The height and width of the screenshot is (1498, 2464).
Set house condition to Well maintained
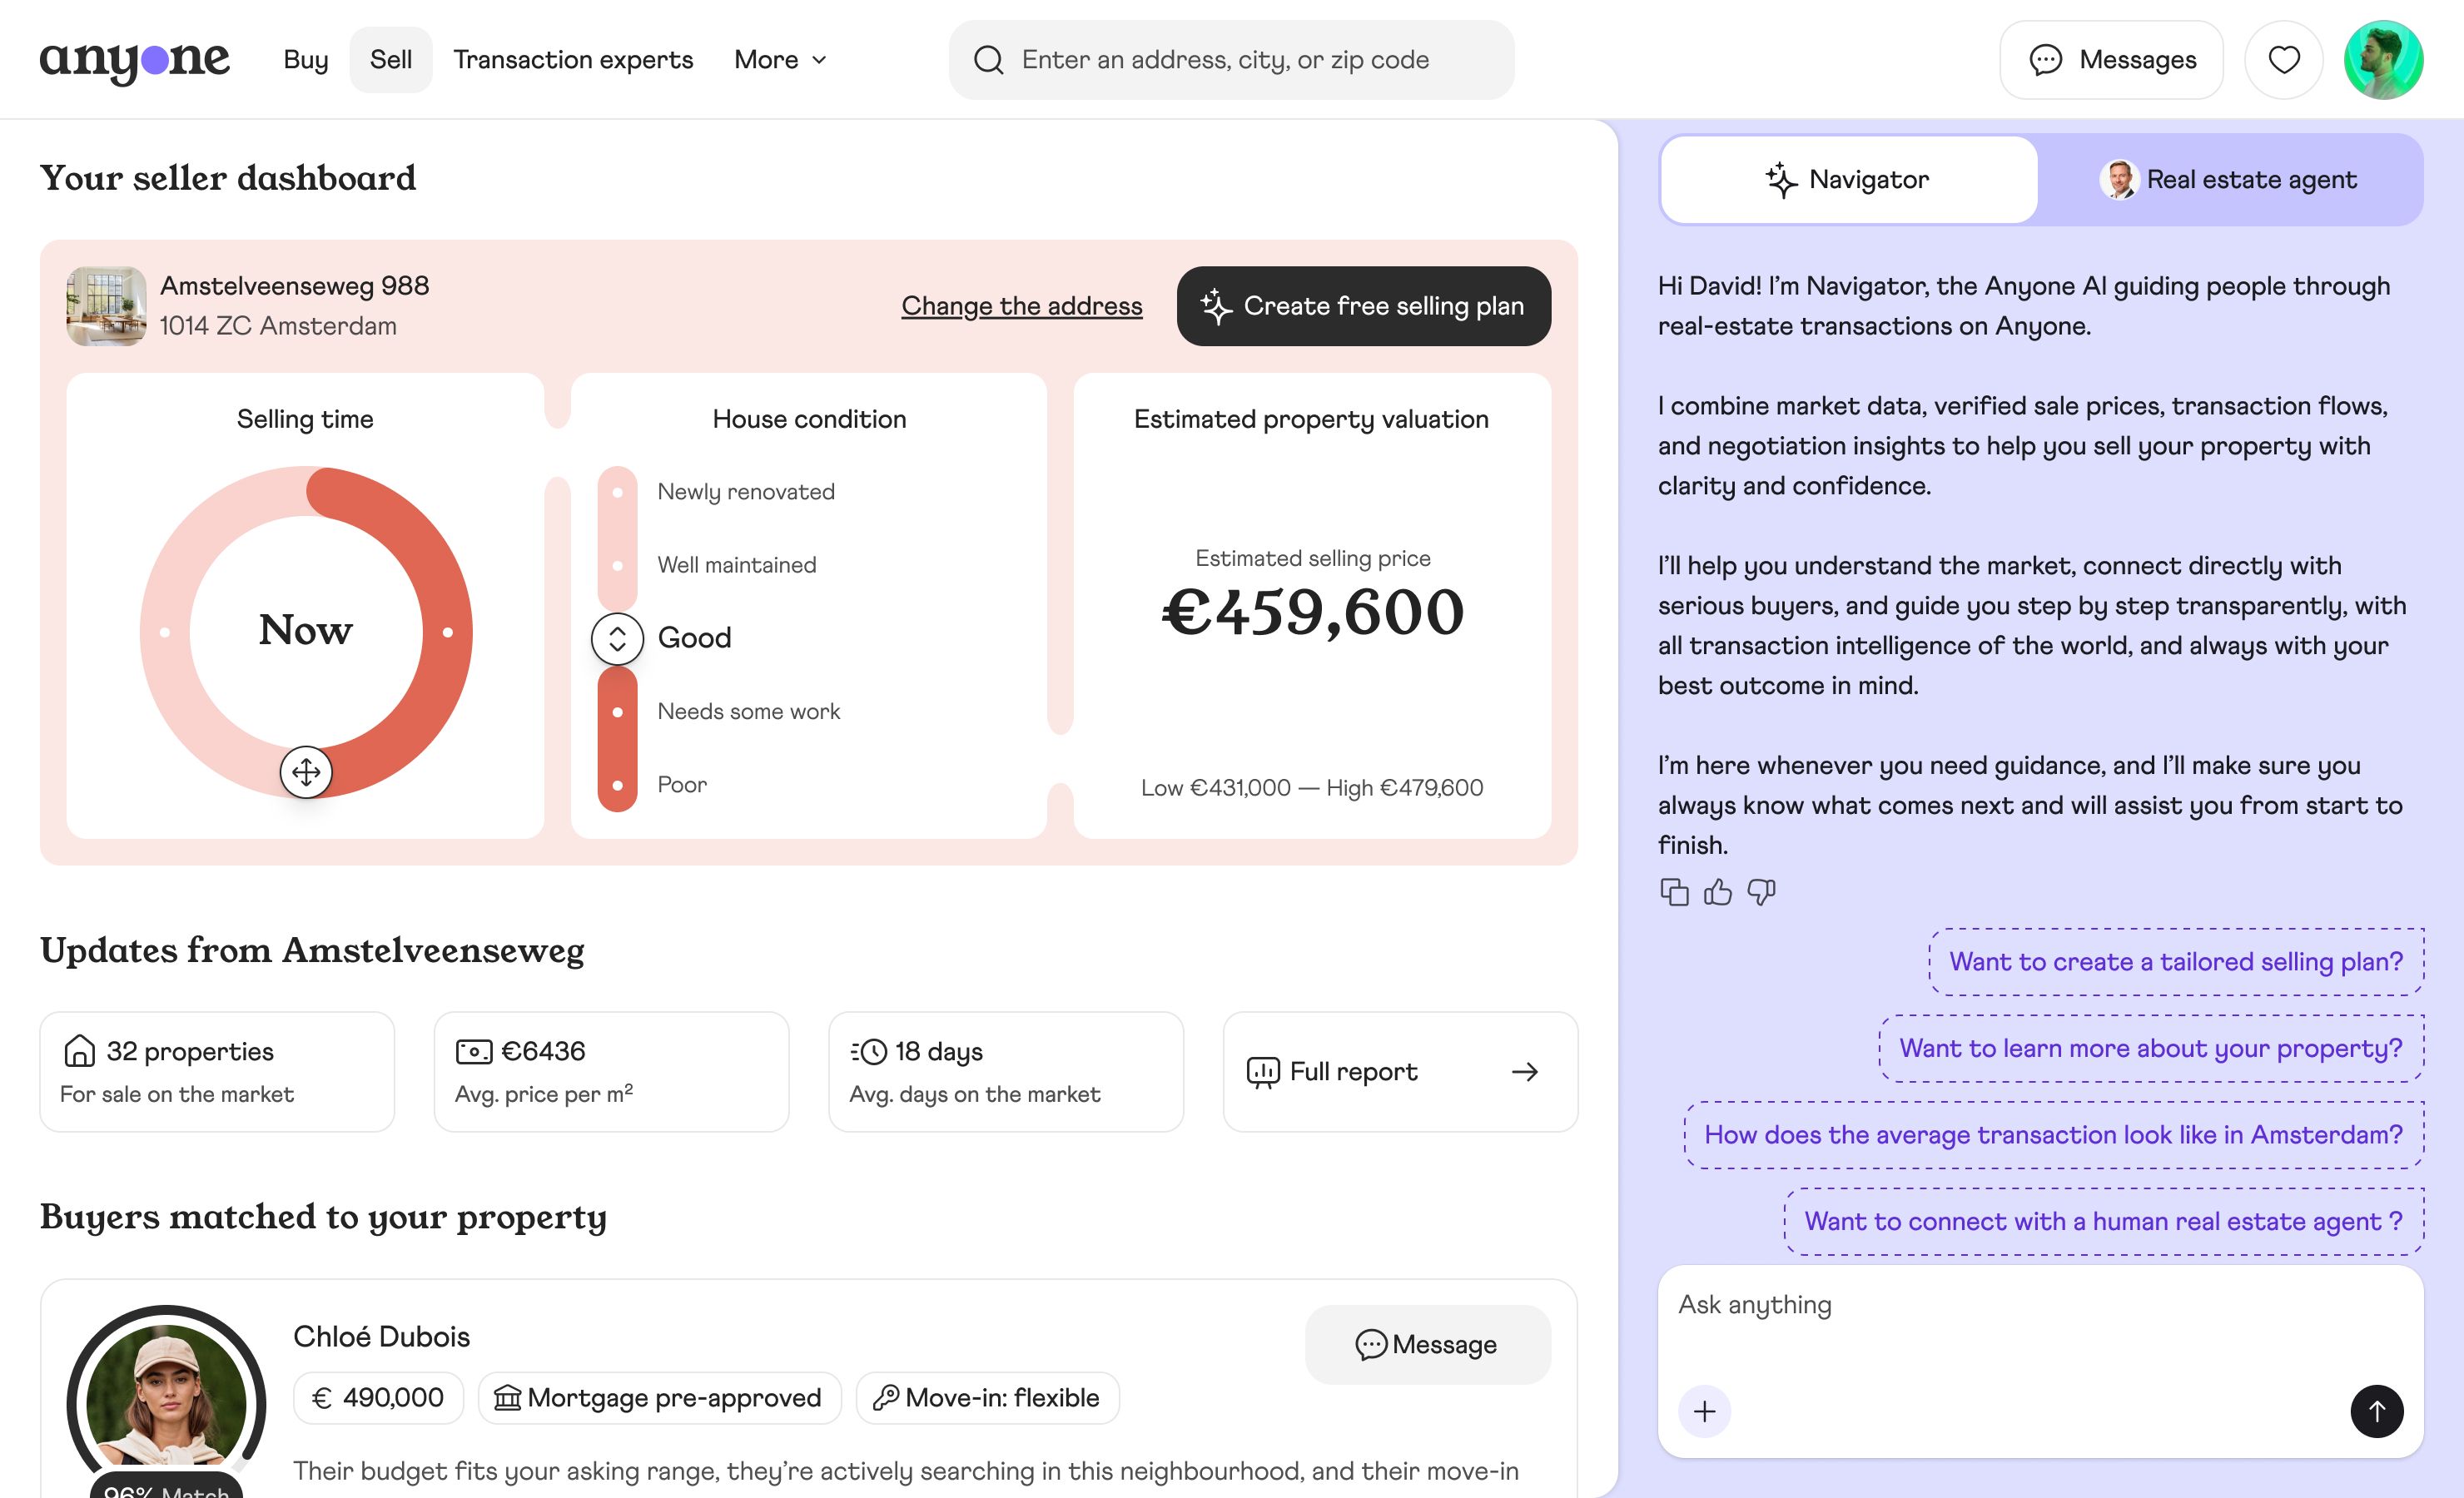(737, 565)
